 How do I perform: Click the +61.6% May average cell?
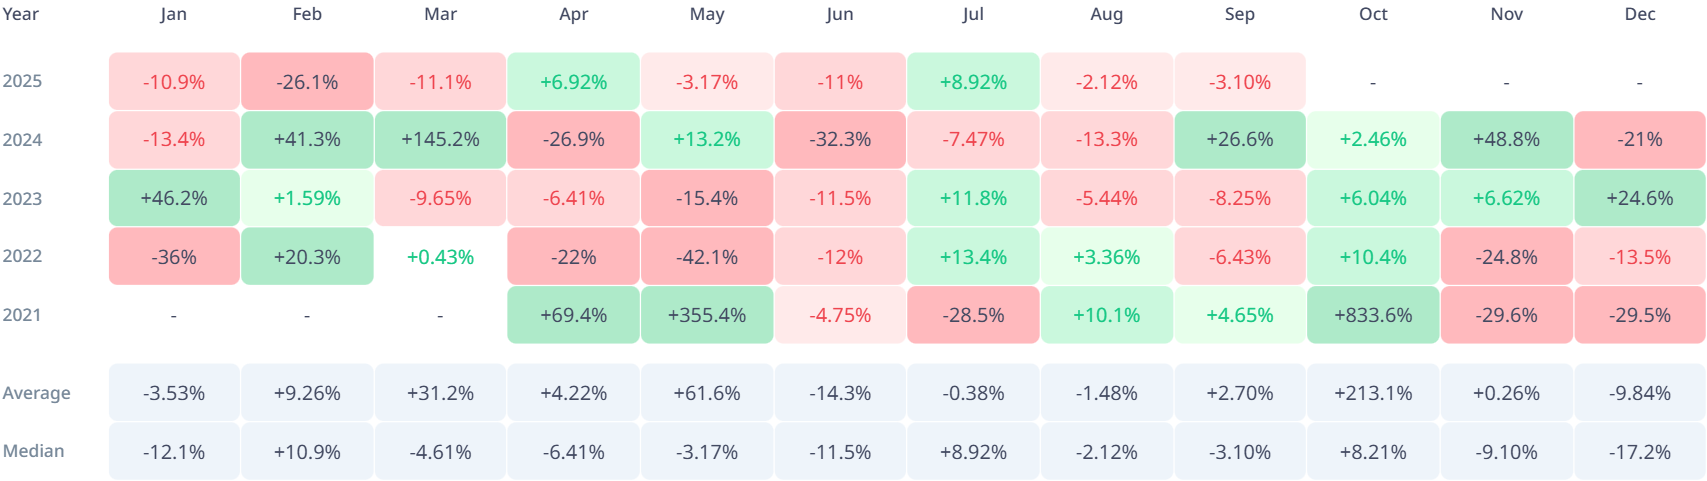tap(707, 393)
